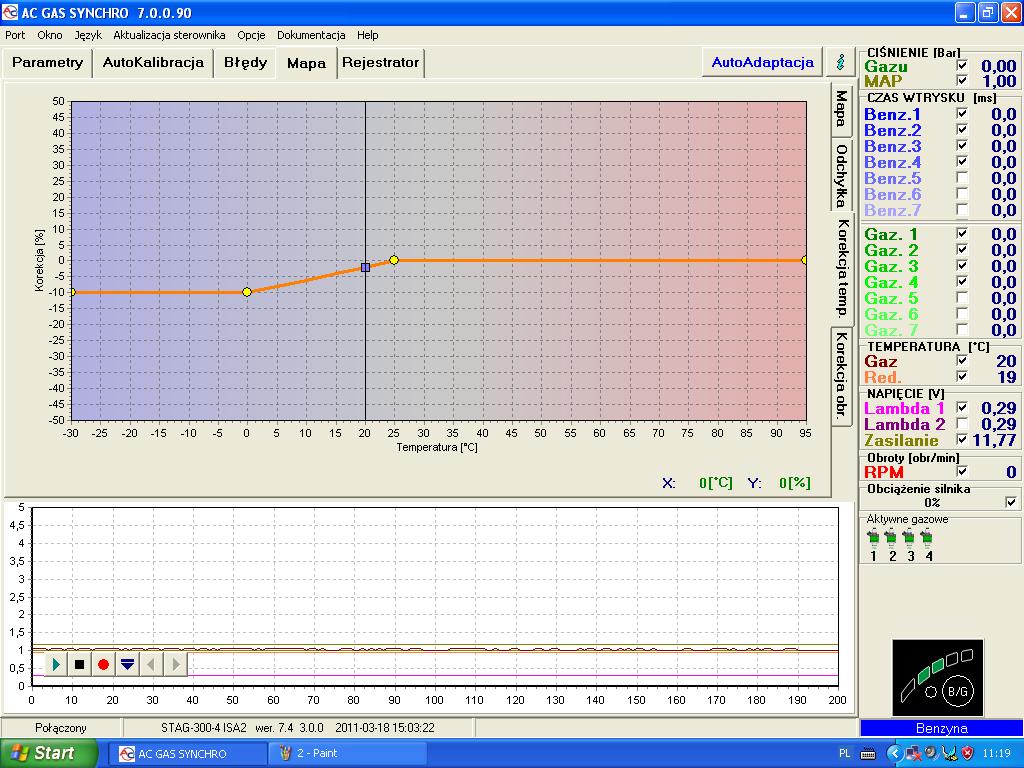
Task: Uncheck the Benz.4 checkbox
Action: click(961, 161)
